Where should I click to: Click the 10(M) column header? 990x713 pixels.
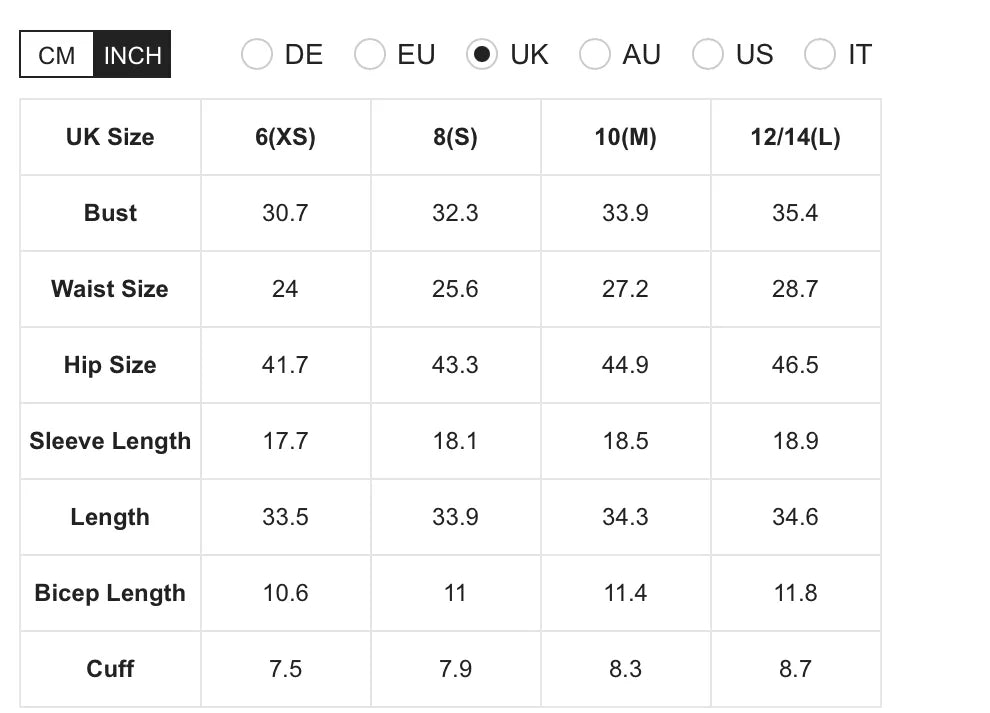point(625,137)
